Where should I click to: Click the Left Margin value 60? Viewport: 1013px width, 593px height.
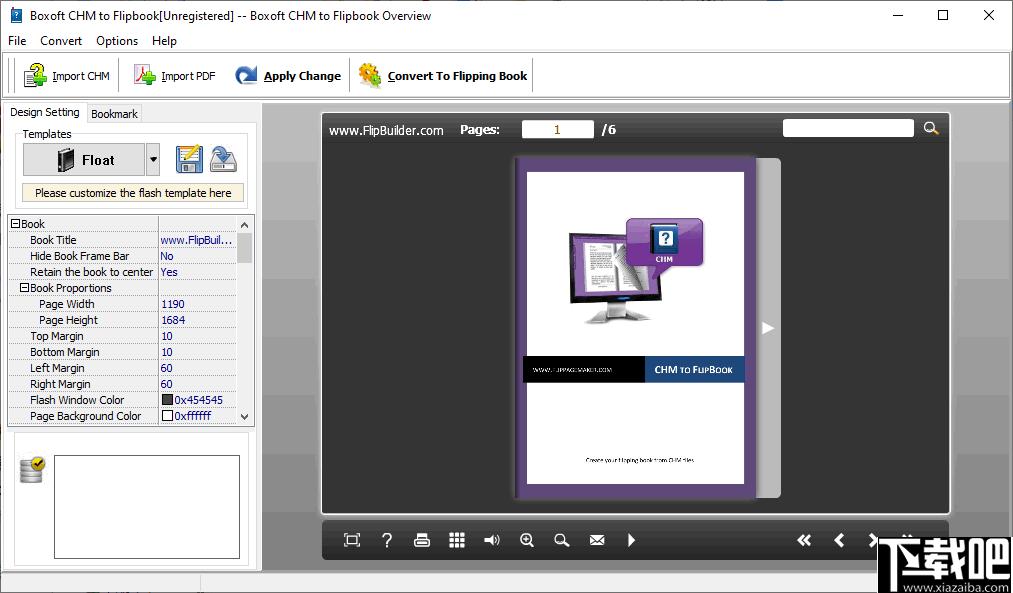(x=197, y=368)
